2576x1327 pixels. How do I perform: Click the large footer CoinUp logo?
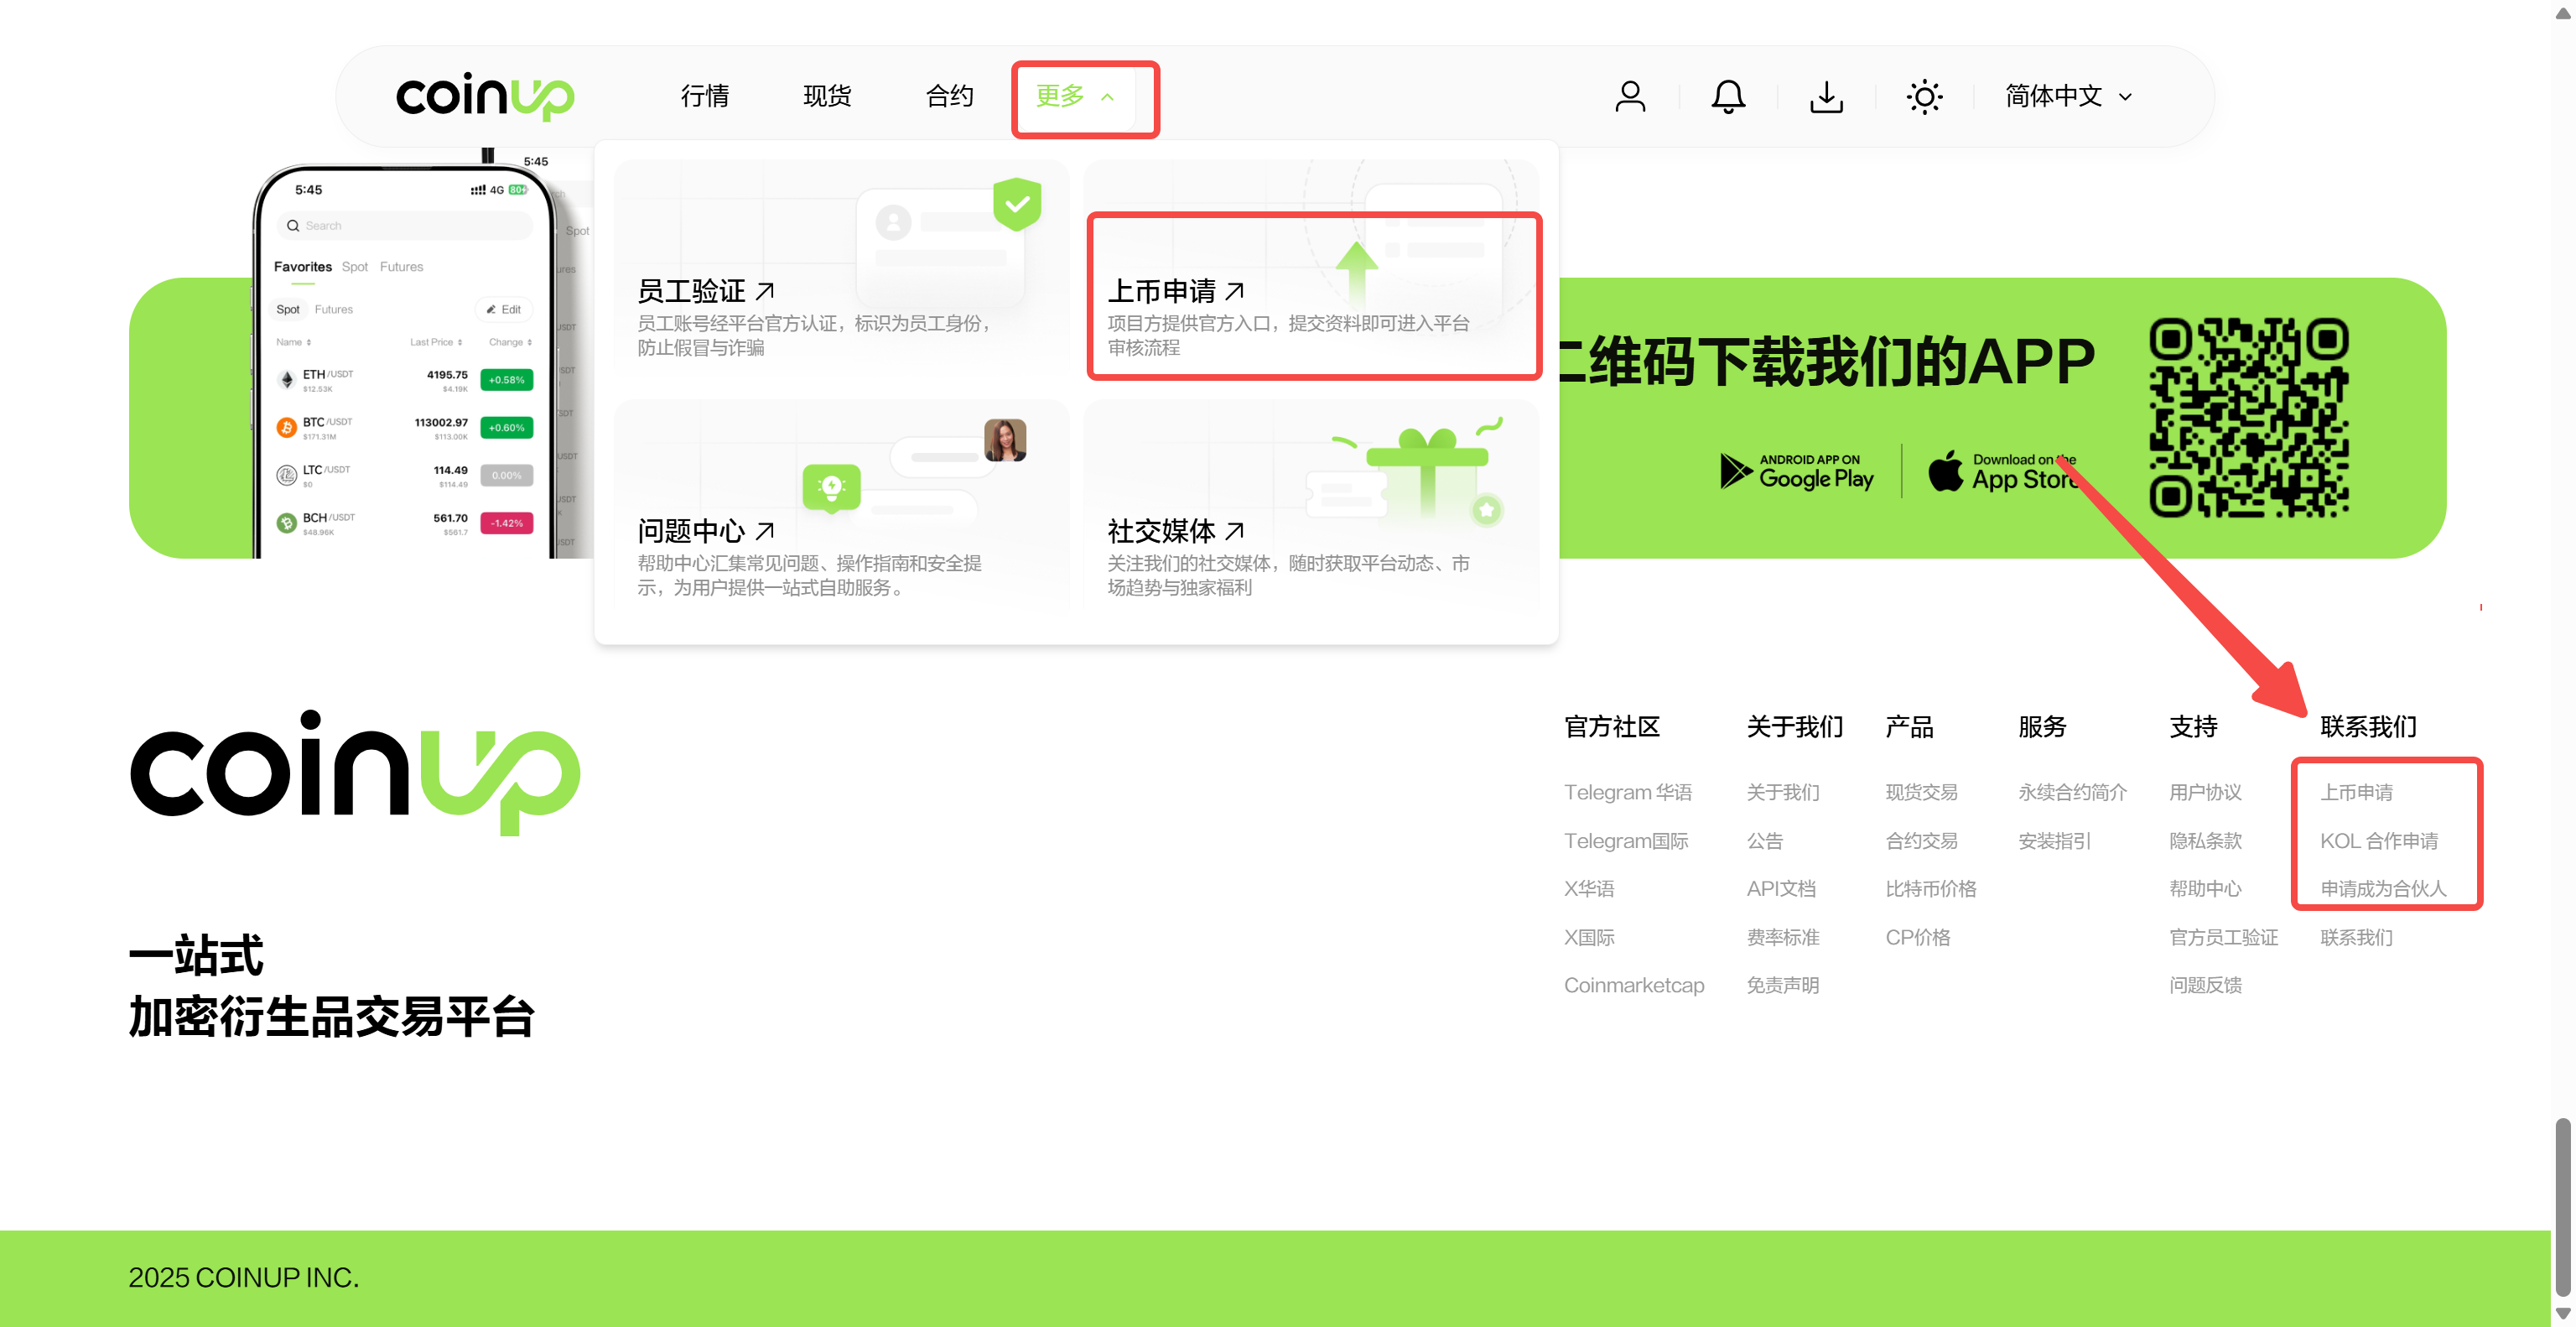point(355,773)
